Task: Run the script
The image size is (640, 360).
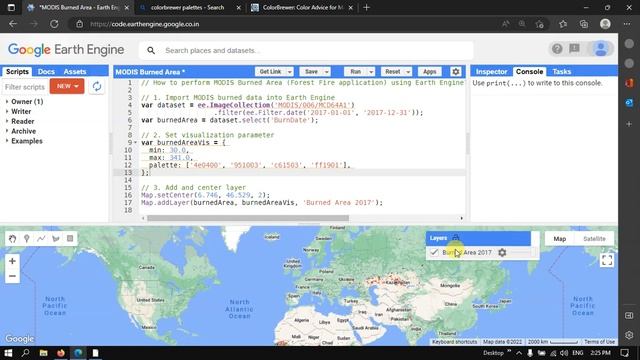Action: click(x=356, y=72)
